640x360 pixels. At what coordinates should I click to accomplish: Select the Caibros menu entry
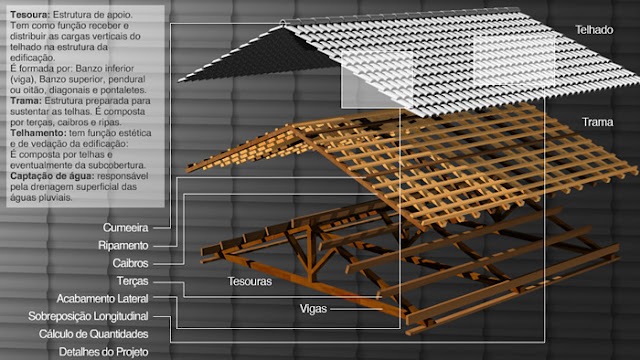130,263
